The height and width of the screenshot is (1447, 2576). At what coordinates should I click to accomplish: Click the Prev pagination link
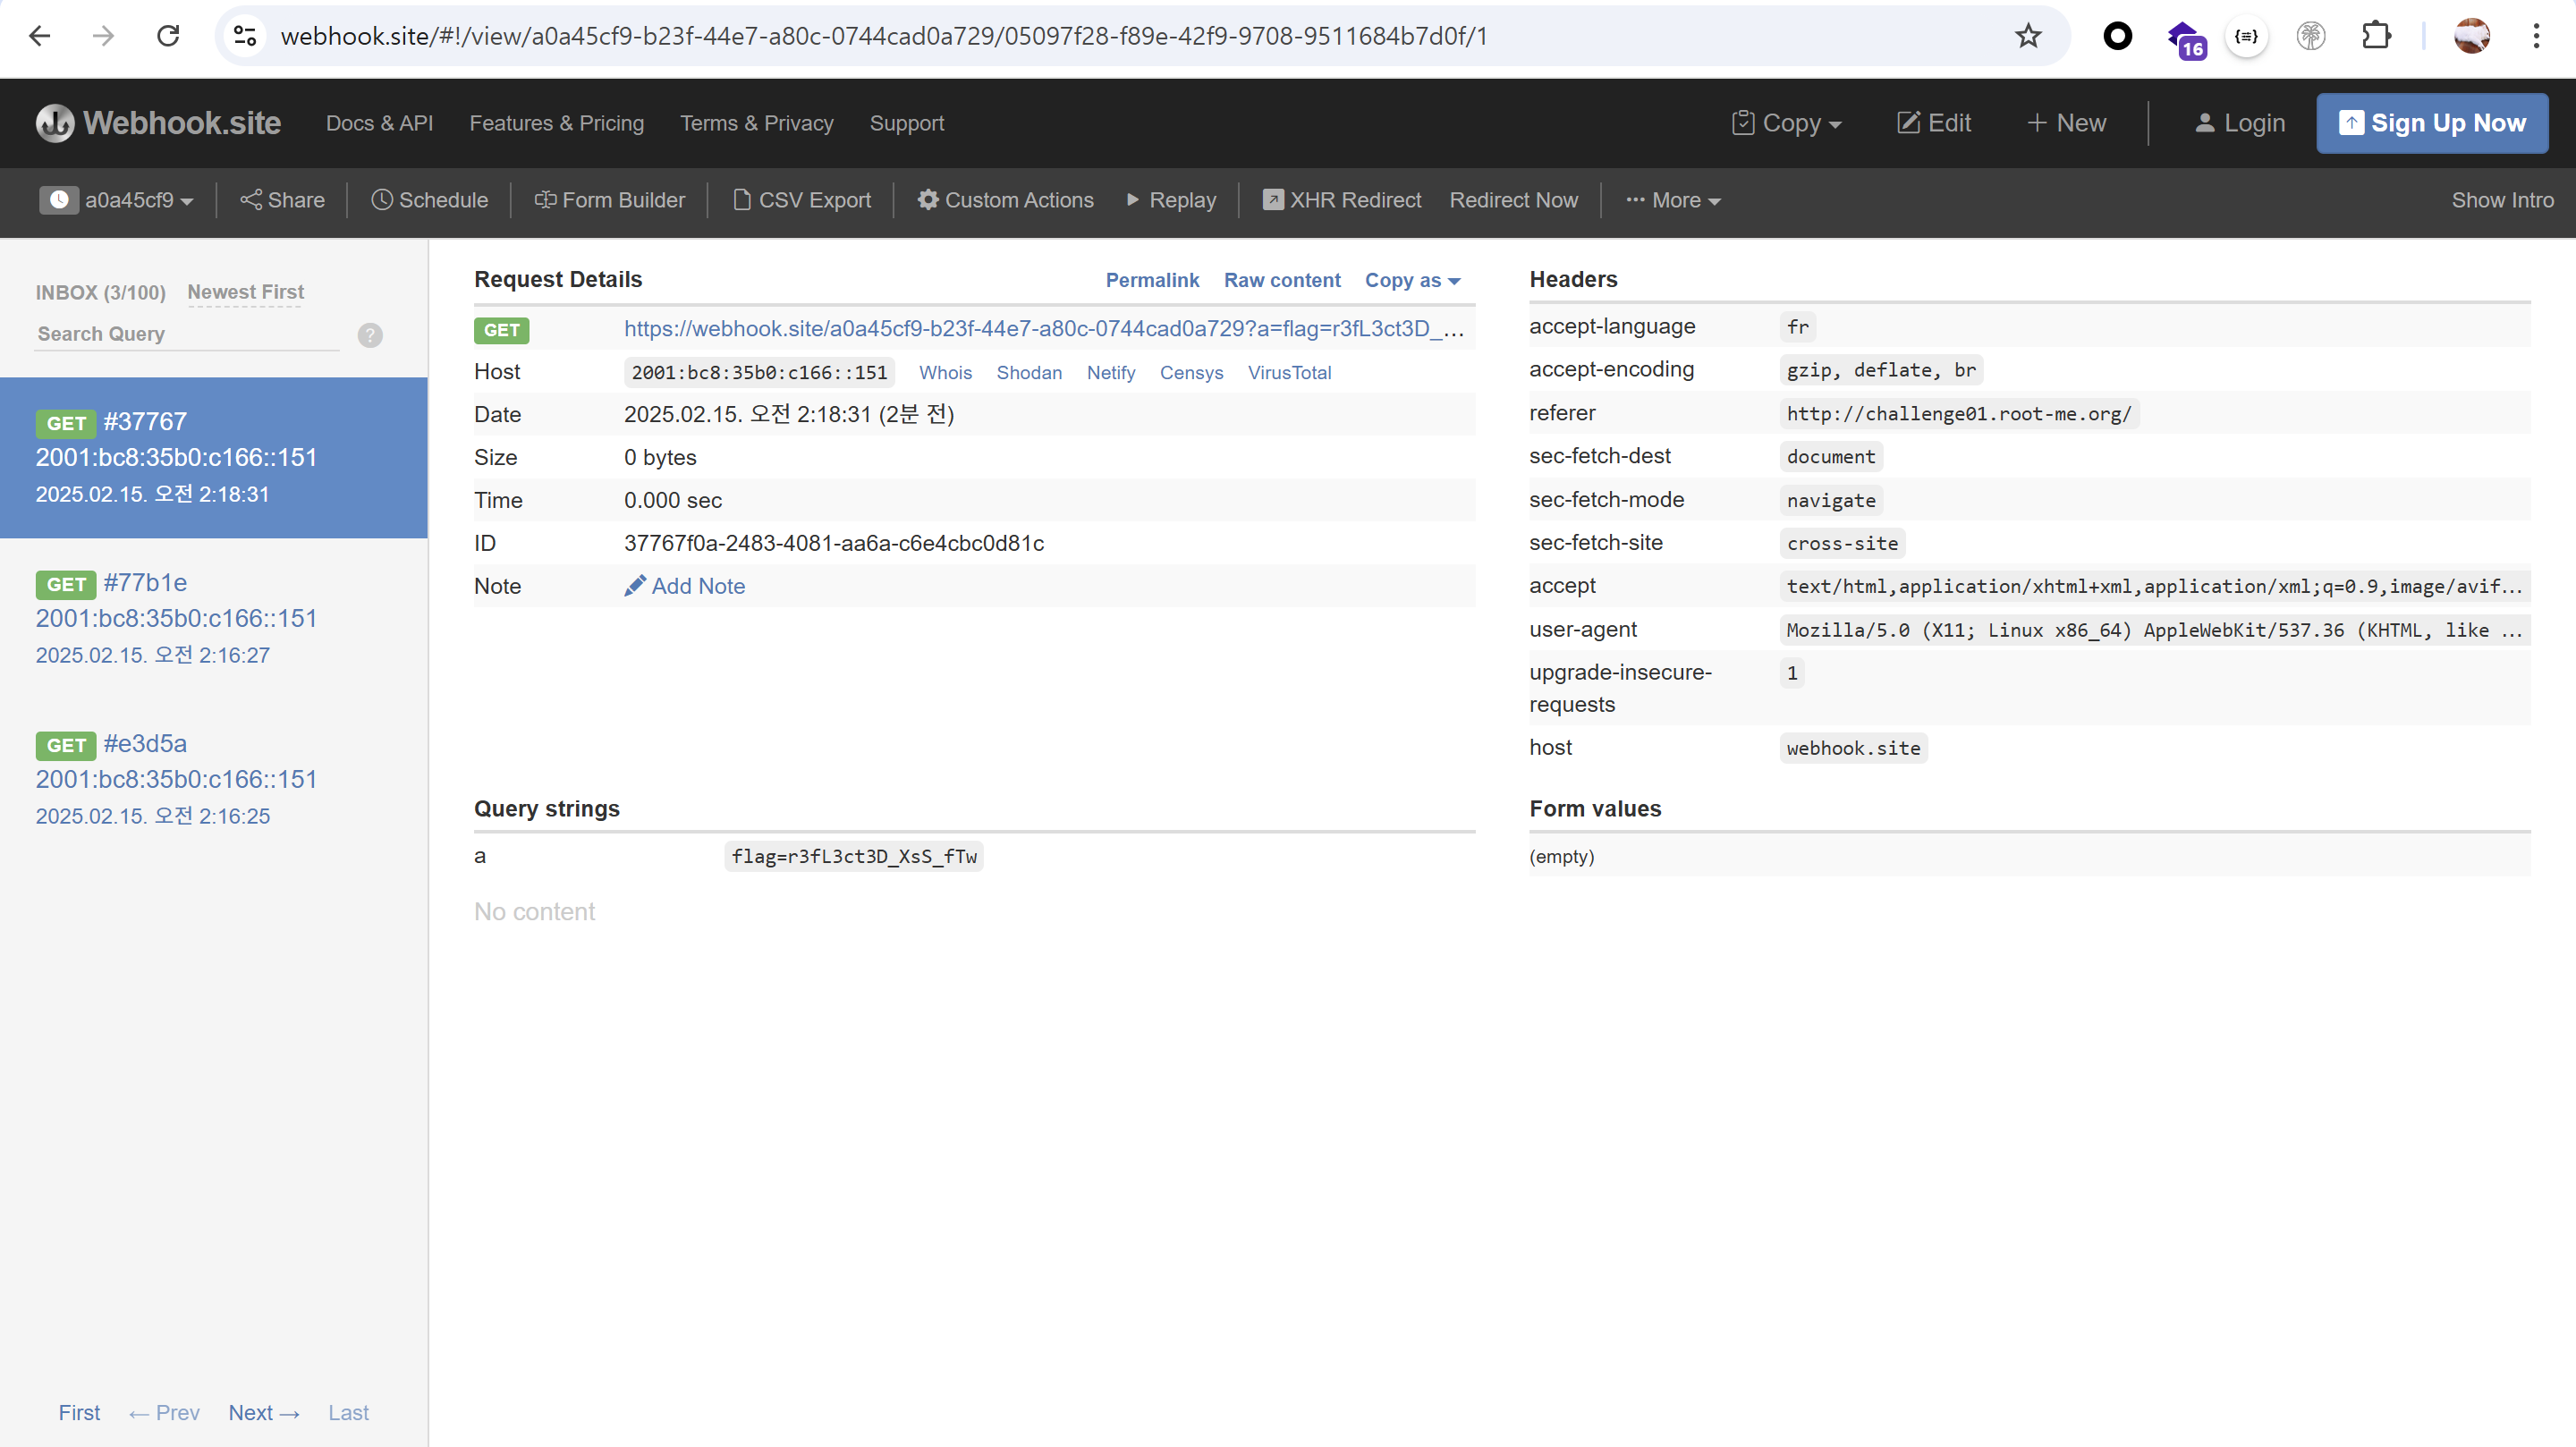(x=164, y=1413)
